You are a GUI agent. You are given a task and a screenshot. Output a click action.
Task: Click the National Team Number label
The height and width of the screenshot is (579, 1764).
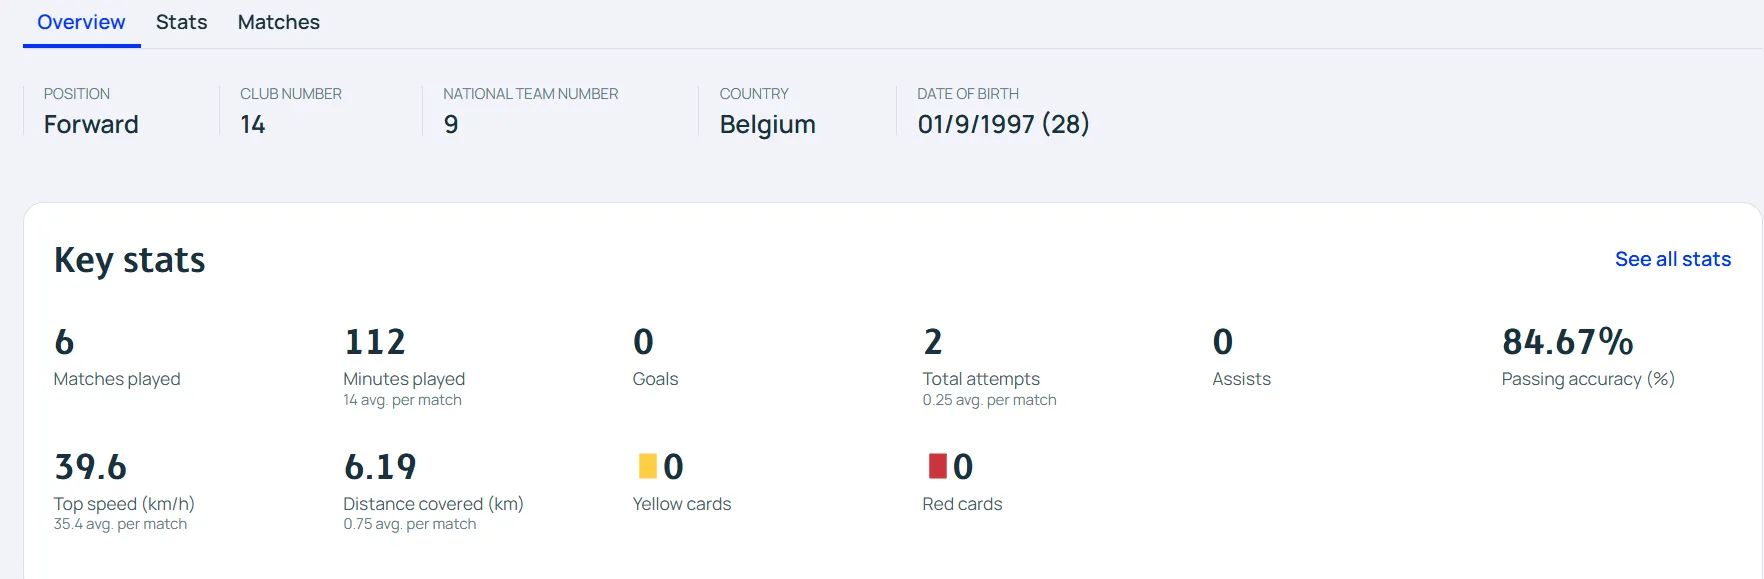coord(530,94)
